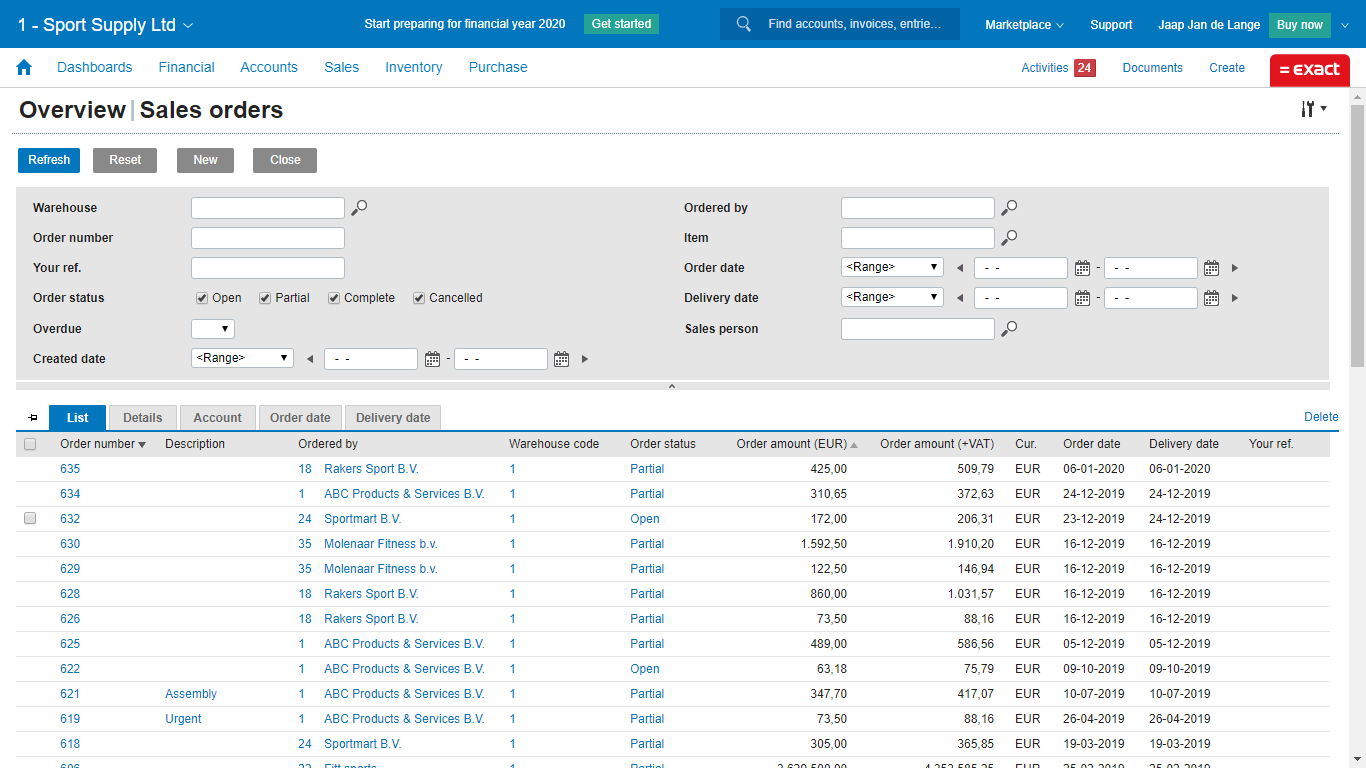The image size is (1366, 768).
Task: Toggle the Partial order status checkbox
Action: click(x=265, y=298)
